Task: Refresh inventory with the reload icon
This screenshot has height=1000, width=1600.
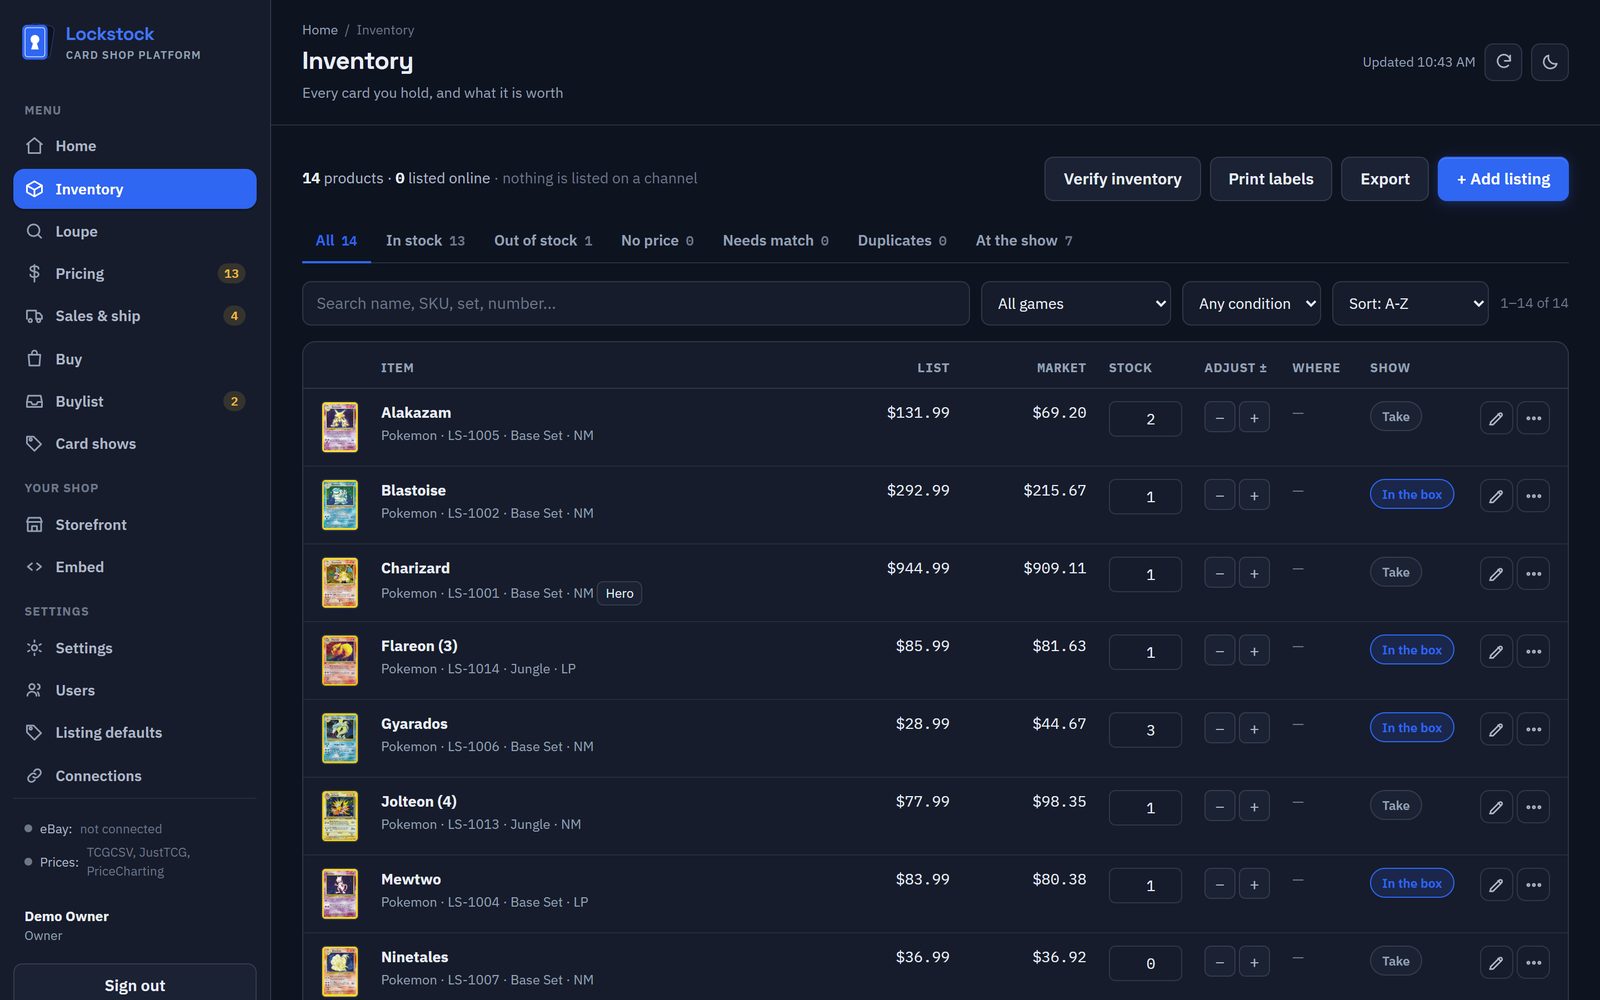Action: click(1503, 62)
